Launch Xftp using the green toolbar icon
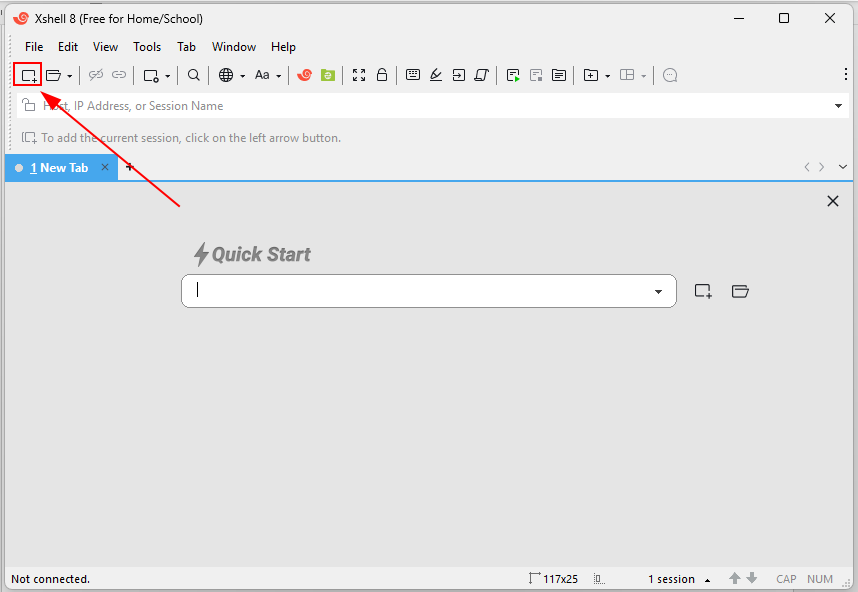 328,75
